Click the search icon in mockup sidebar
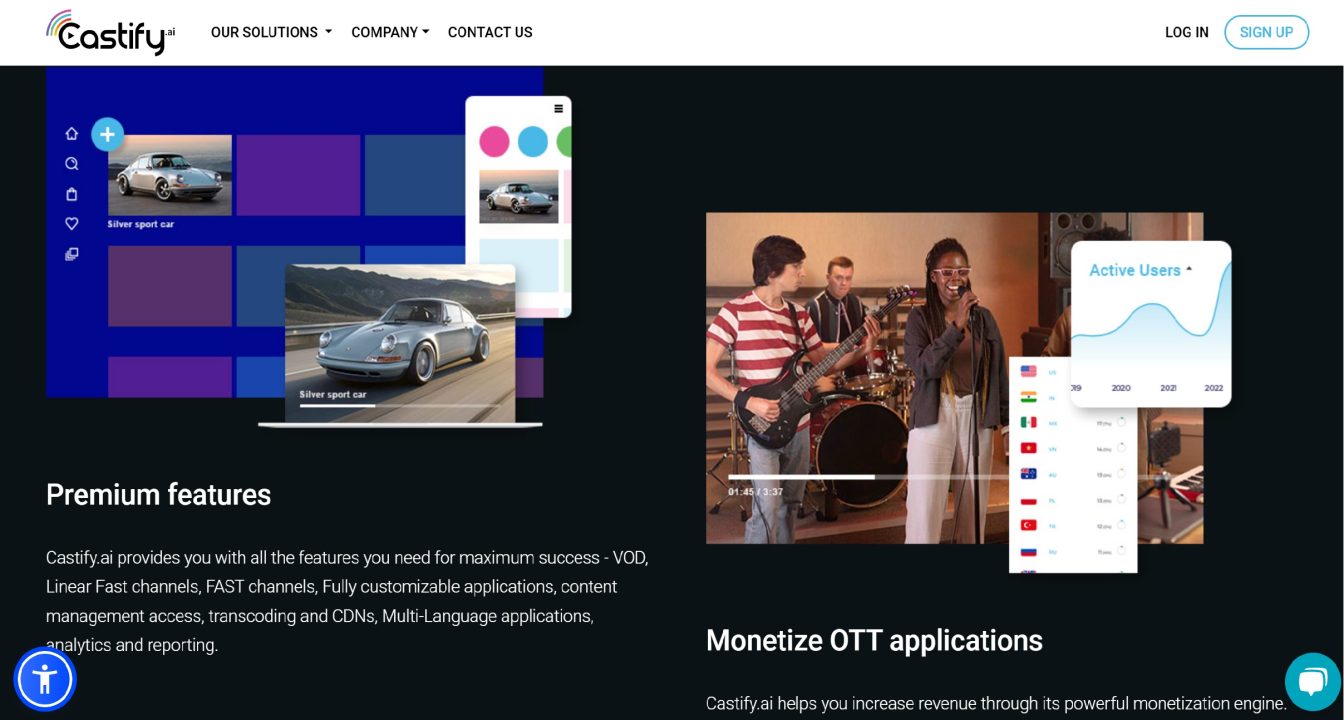This screenshot has width=1344, height=720. pyautogui.click(x=72, y=164)
